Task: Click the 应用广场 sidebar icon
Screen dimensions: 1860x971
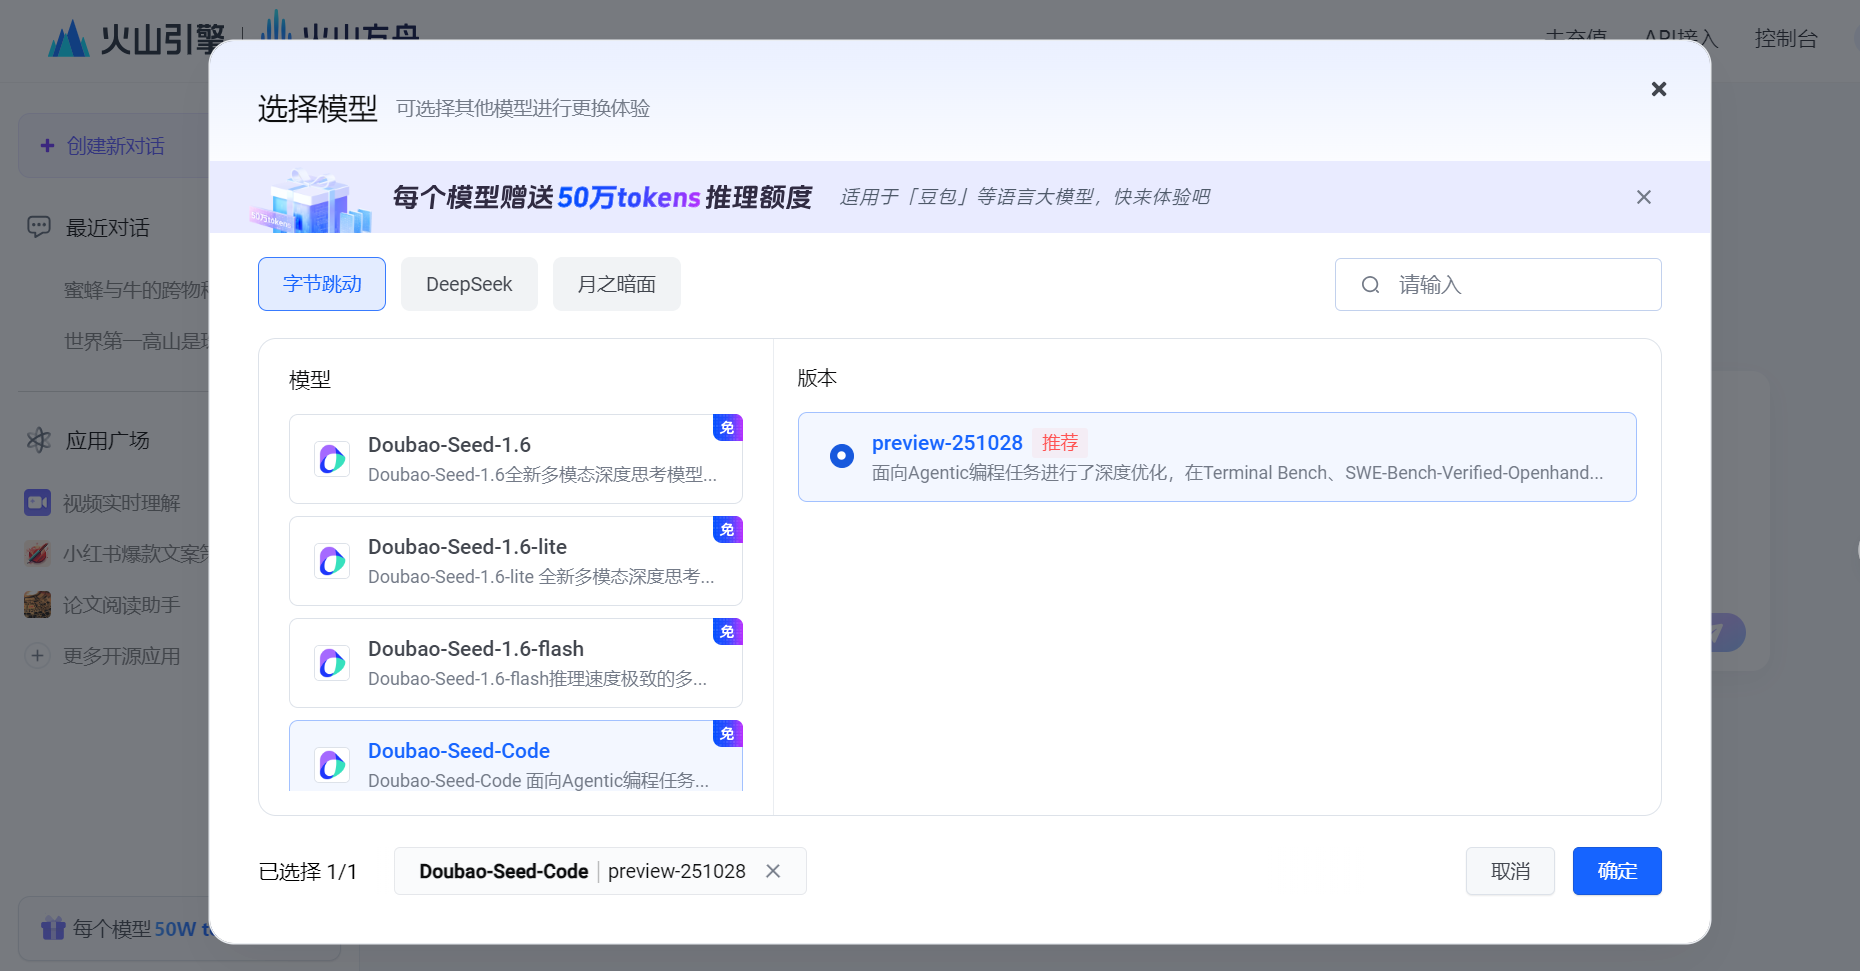Action: pos(39,440)
